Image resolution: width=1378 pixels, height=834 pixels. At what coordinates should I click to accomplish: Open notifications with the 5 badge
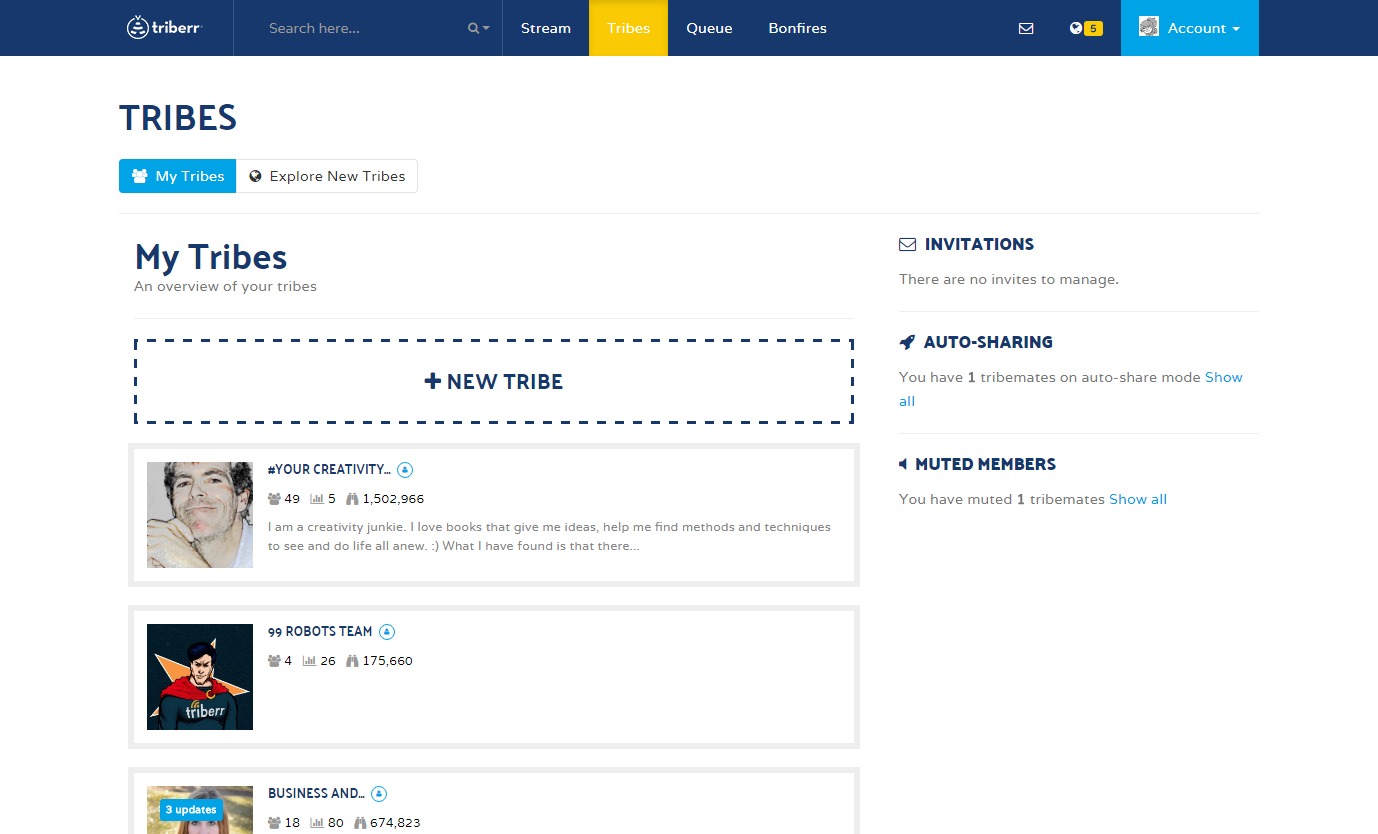[1085, 28]
